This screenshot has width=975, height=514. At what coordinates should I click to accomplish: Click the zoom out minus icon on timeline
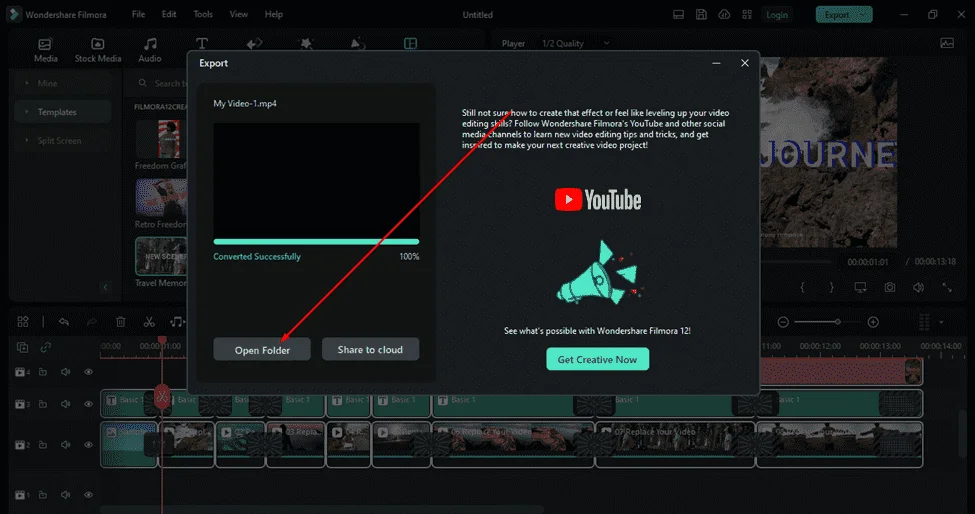tap(783, 322)
